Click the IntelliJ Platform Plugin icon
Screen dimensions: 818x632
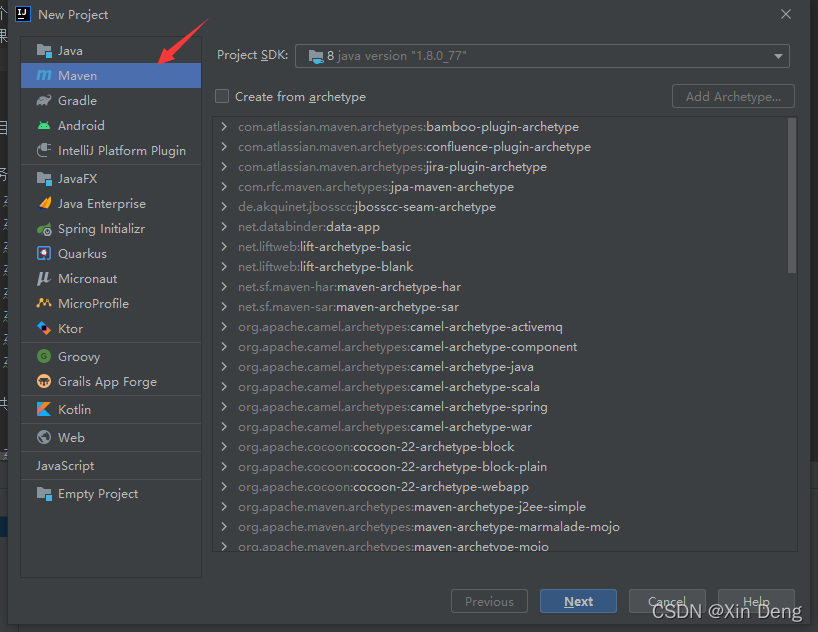click(44, 150)
